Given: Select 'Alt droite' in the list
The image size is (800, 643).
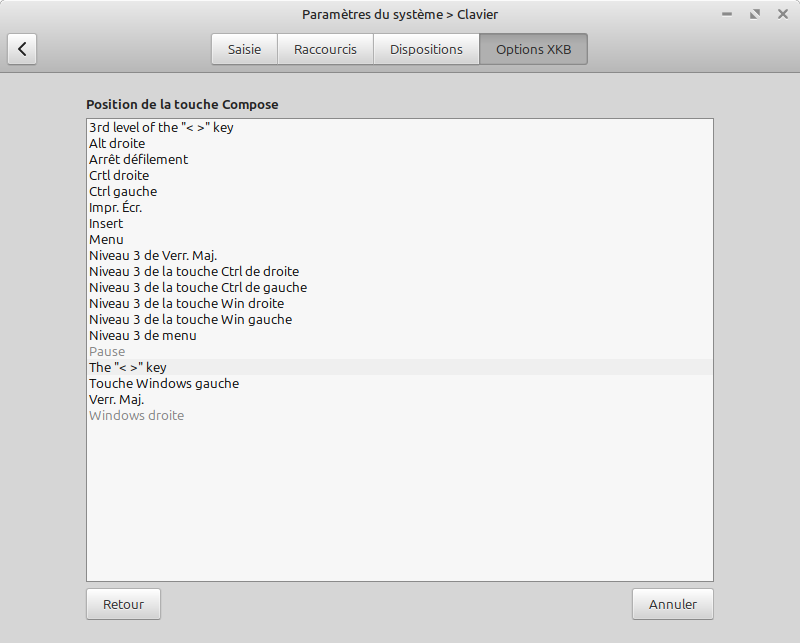Looking at the screenshot, I should [x=117, y=144].
